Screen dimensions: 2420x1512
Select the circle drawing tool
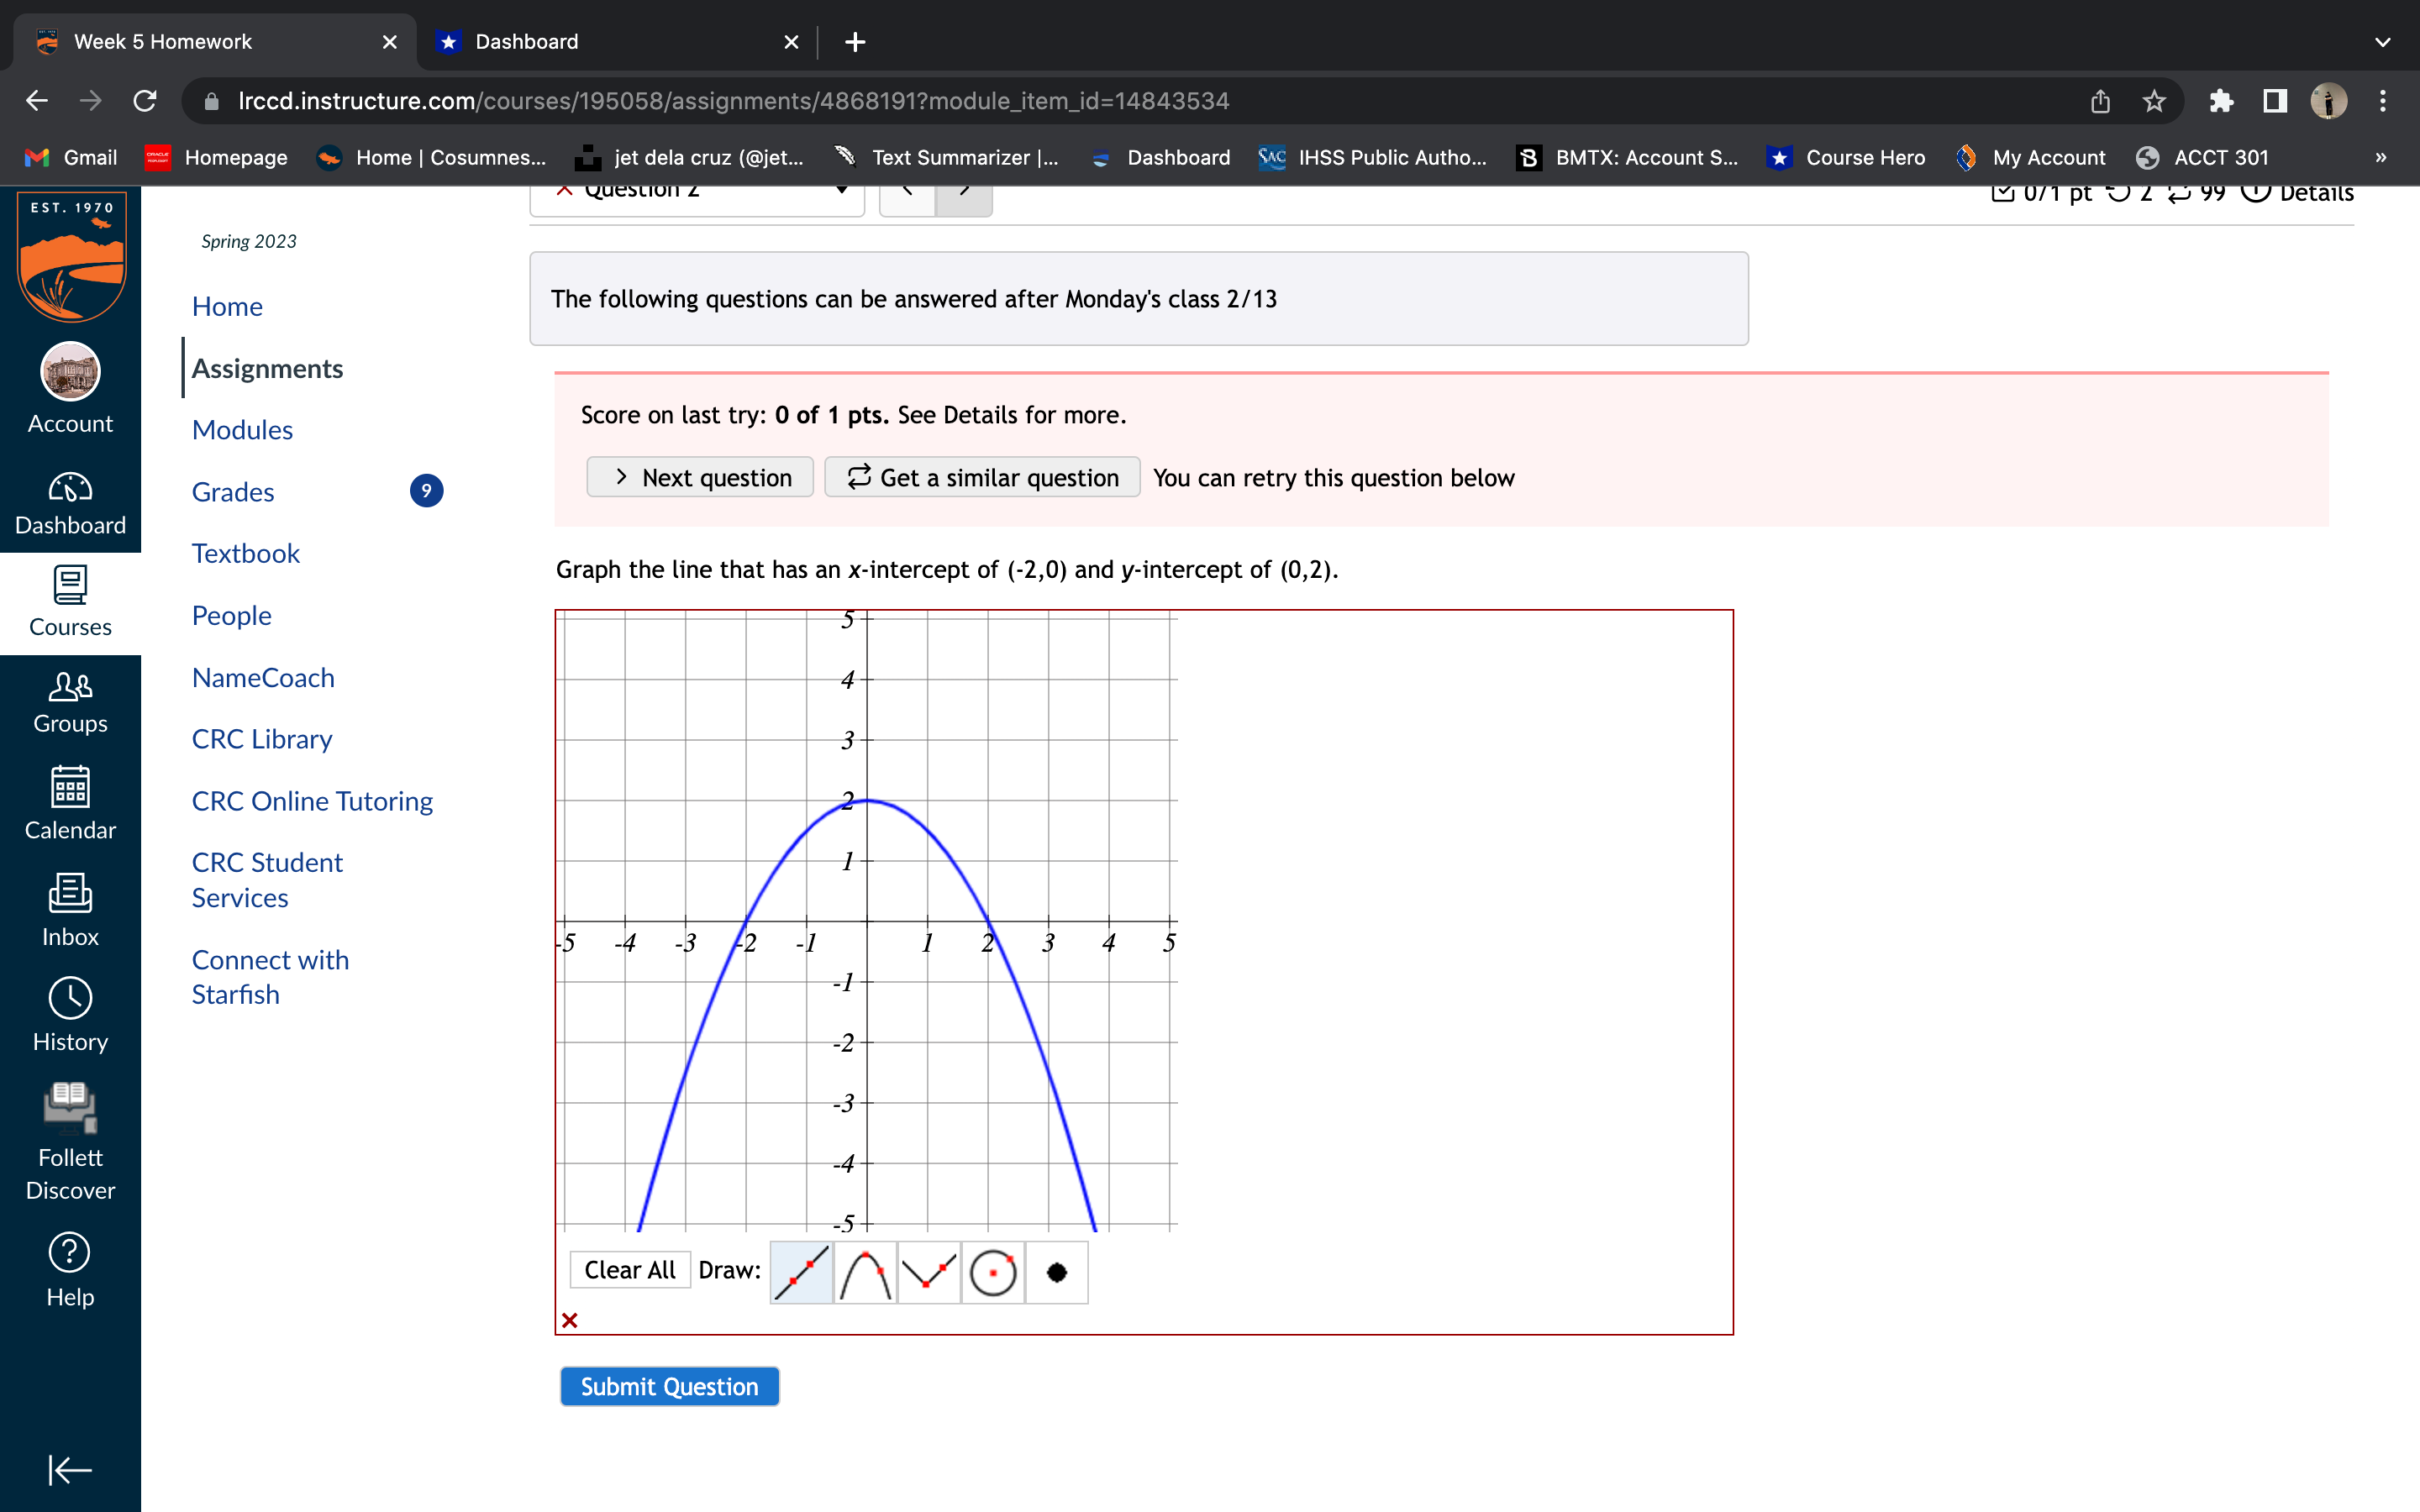click(993, 1272)
